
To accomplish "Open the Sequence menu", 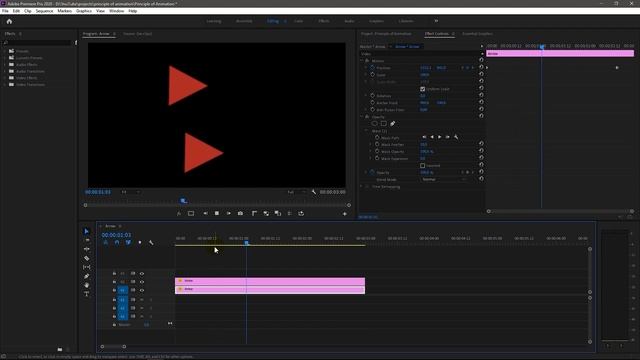I will [x=44, y=11].
